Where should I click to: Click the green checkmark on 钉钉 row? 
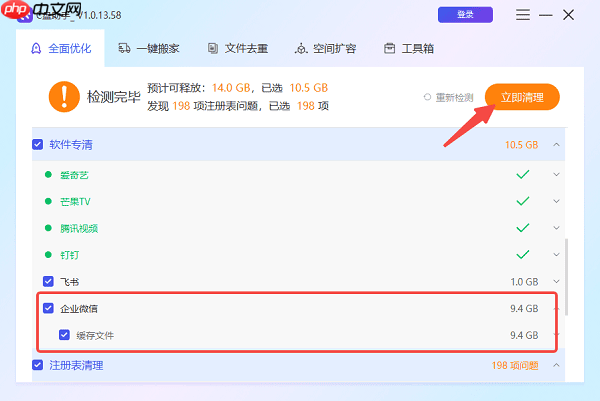point(523,255)
